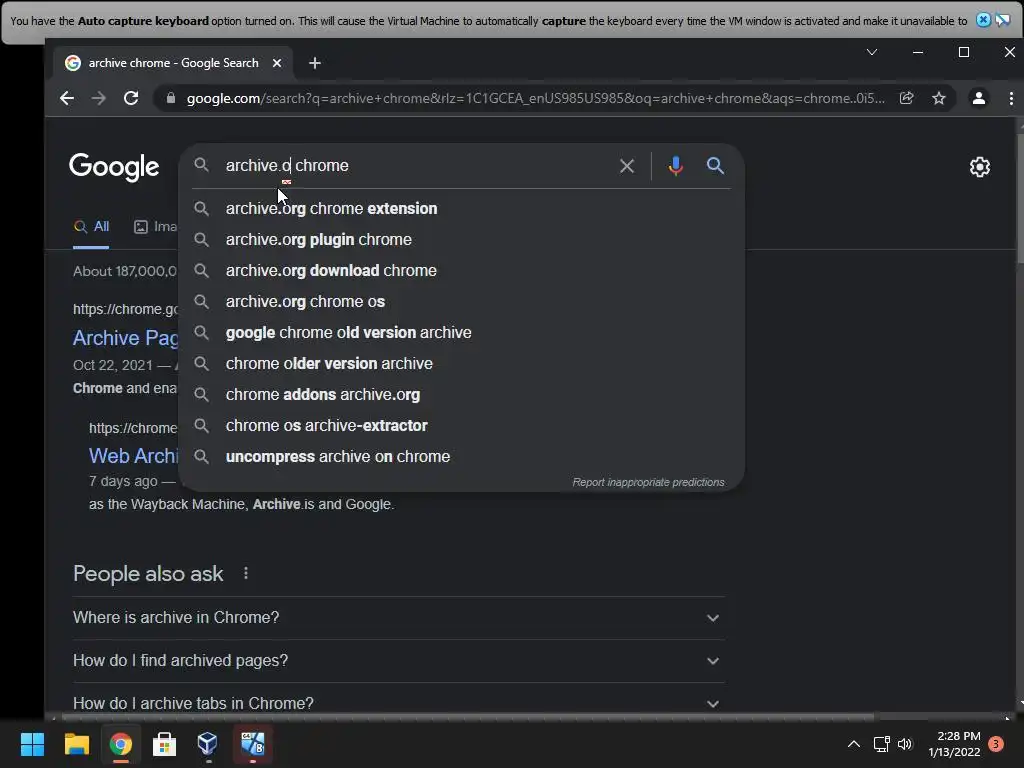Open the Chrome profile avatar

click(x=978, y=98)
